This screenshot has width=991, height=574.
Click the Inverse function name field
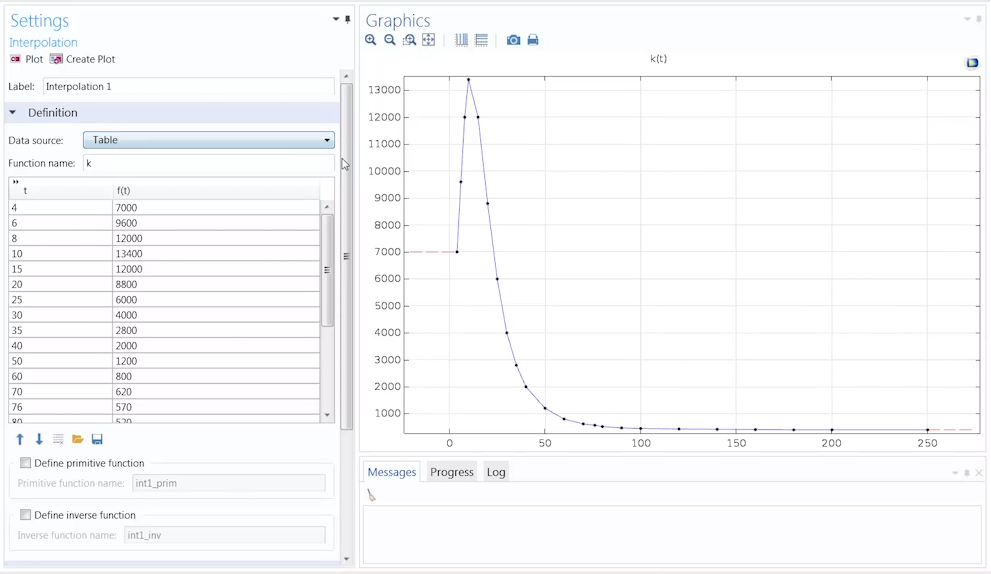tap(224, 535)
